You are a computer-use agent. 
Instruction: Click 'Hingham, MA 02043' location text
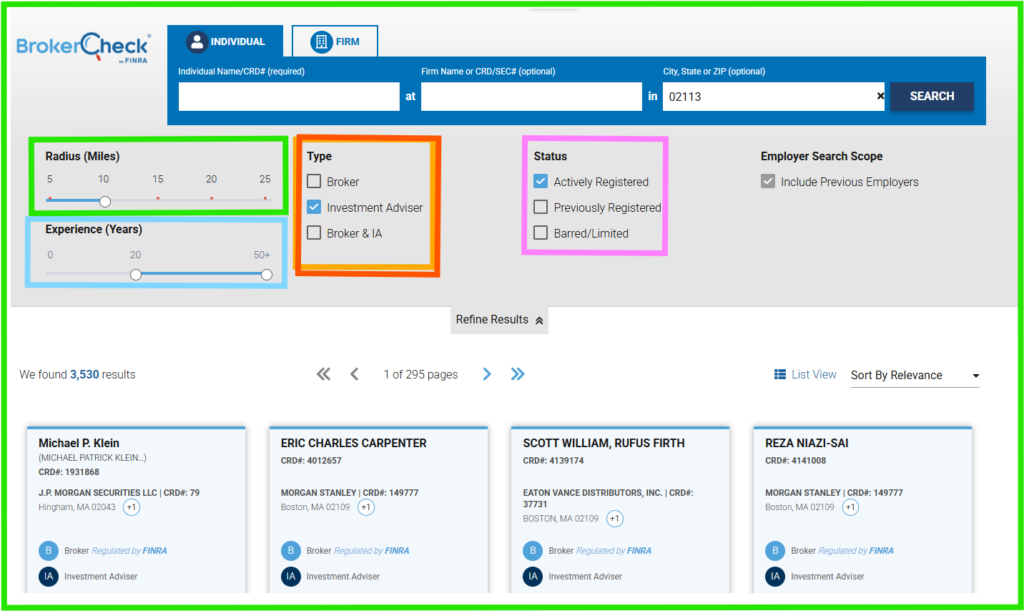[77, 507]
